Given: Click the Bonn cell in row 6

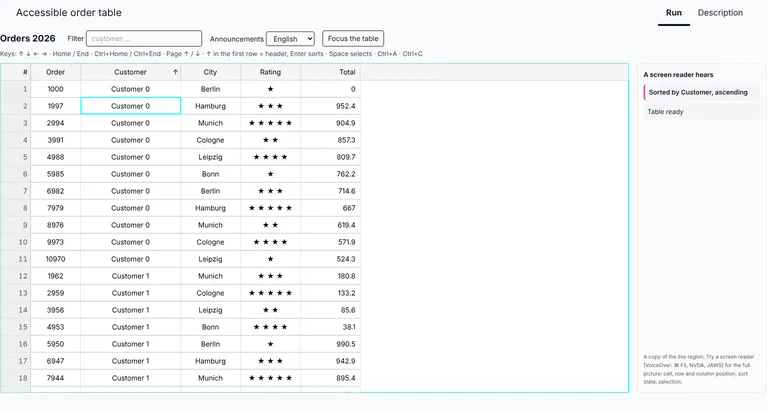Looking at the screenshot, I should [x=210, y=174].
